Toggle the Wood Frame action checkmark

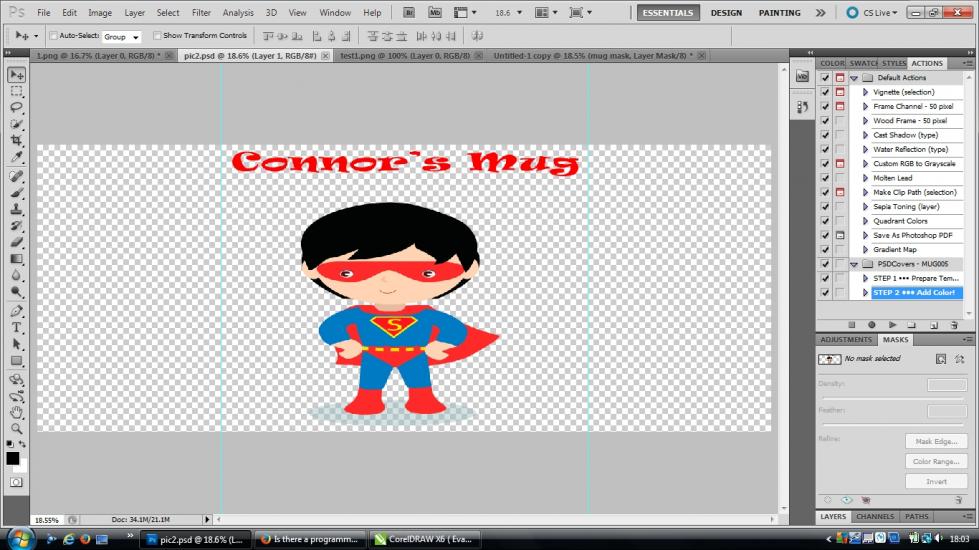pos(825,120)
